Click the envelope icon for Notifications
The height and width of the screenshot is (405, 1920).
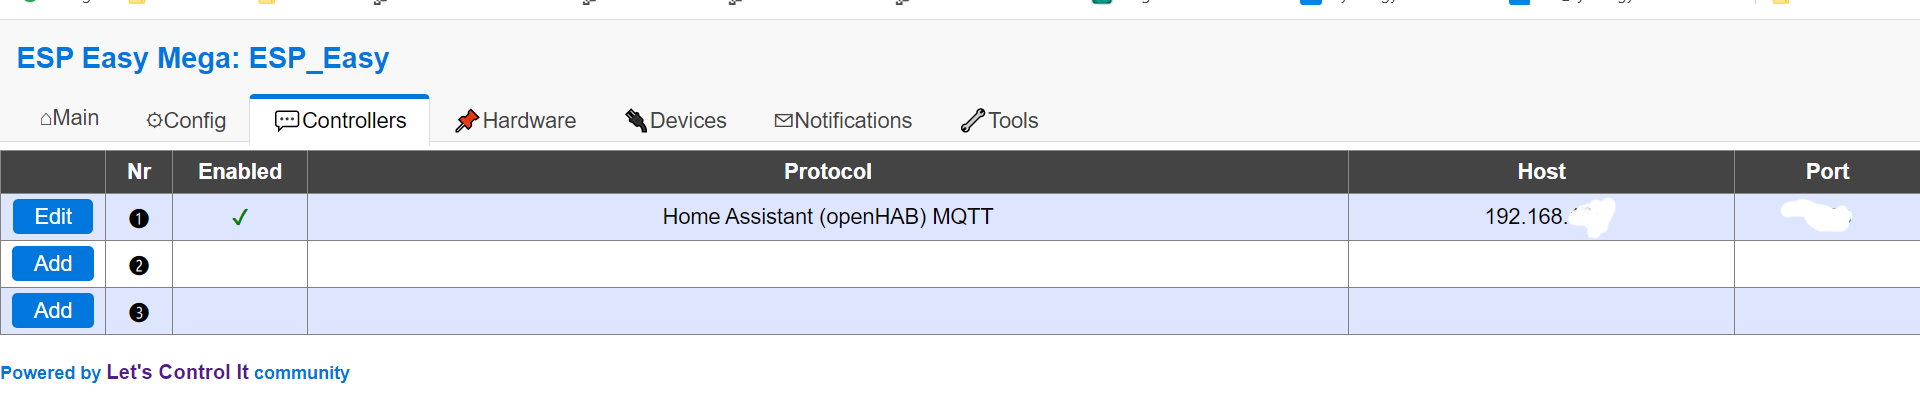click(x=784, y=121)
